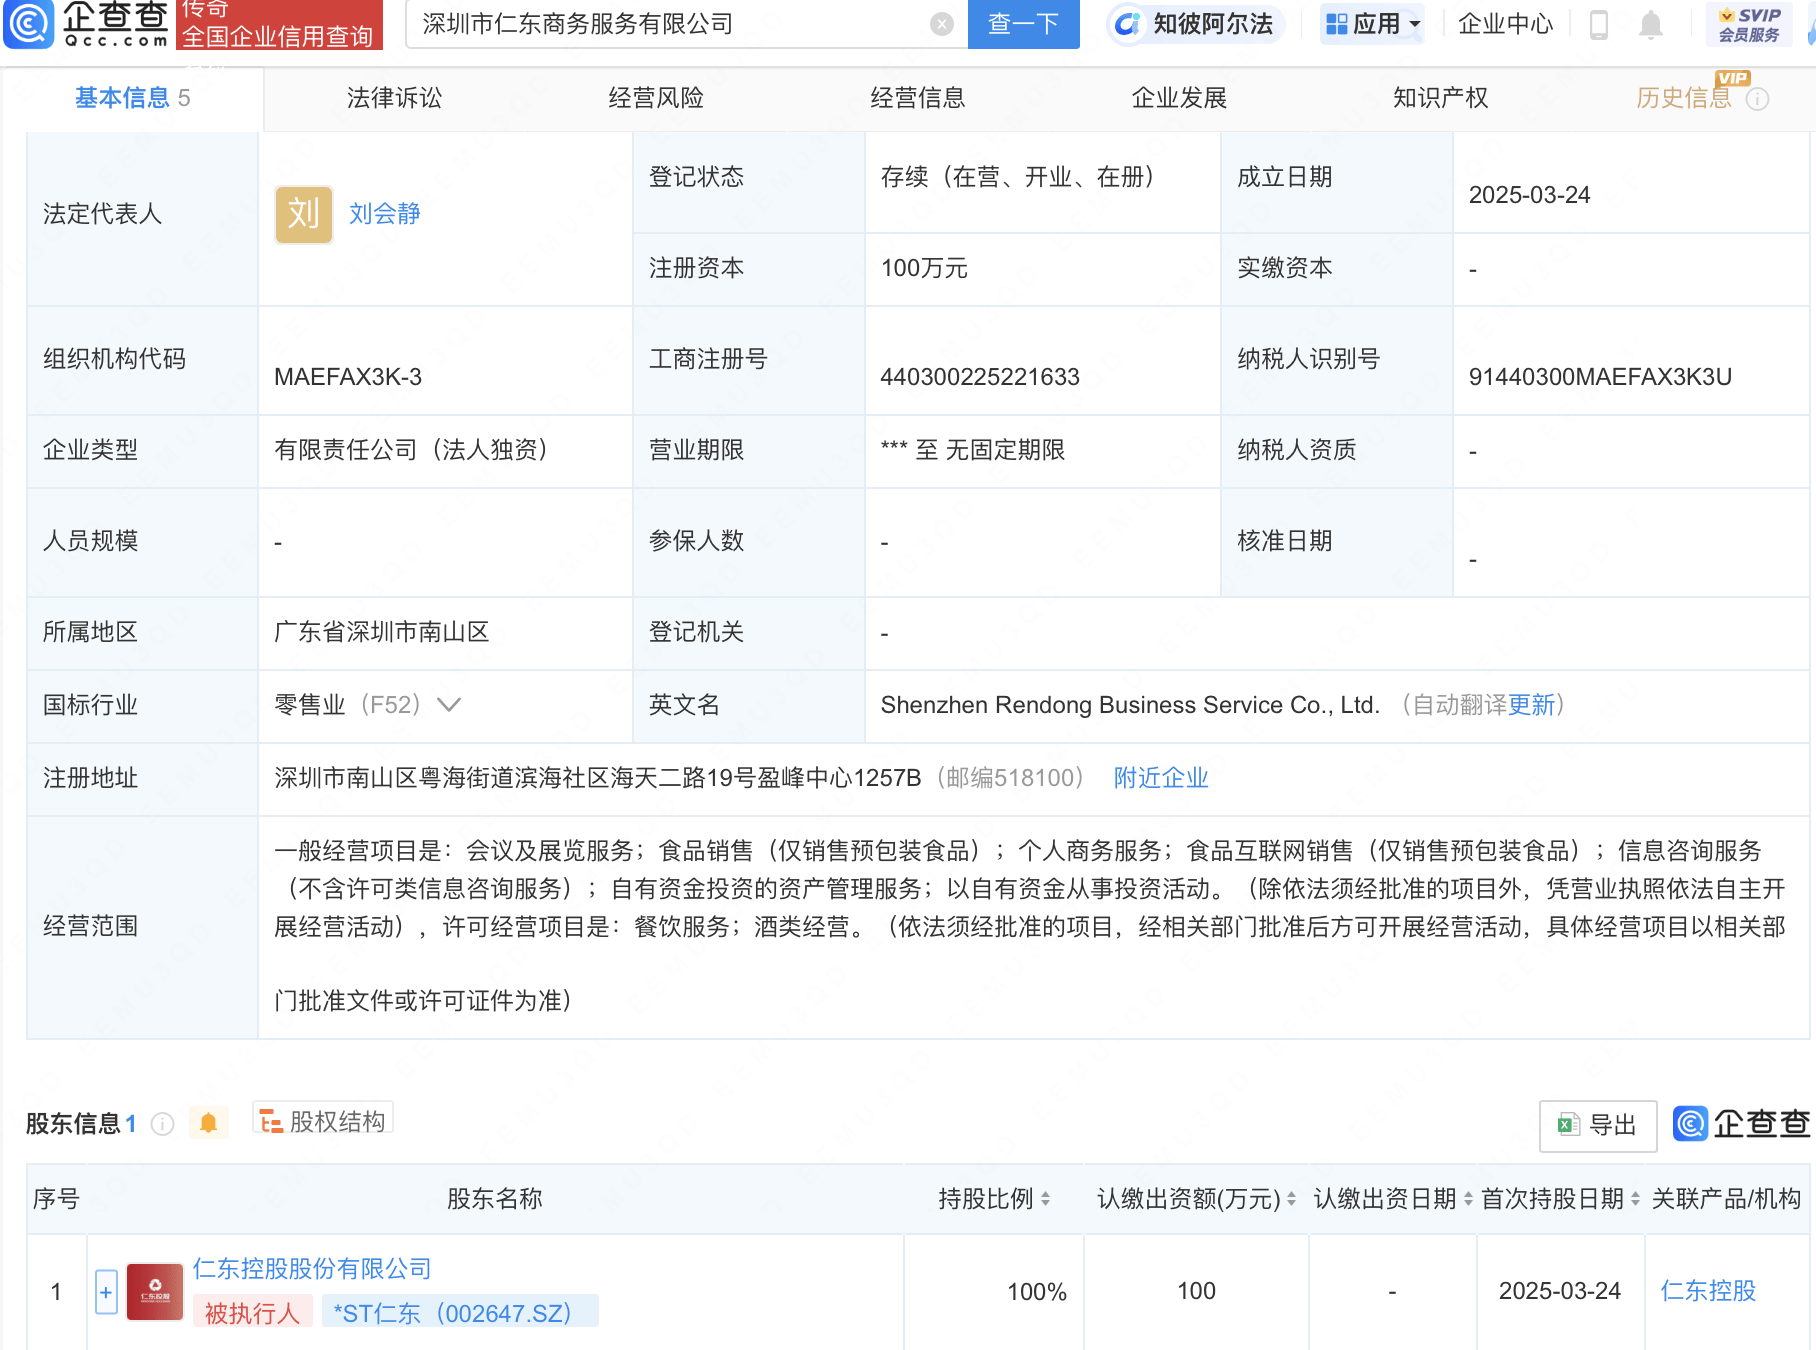Click 附近企业 link after address
This screenshot has width=1816, height=1350.
click(1161, 778)
